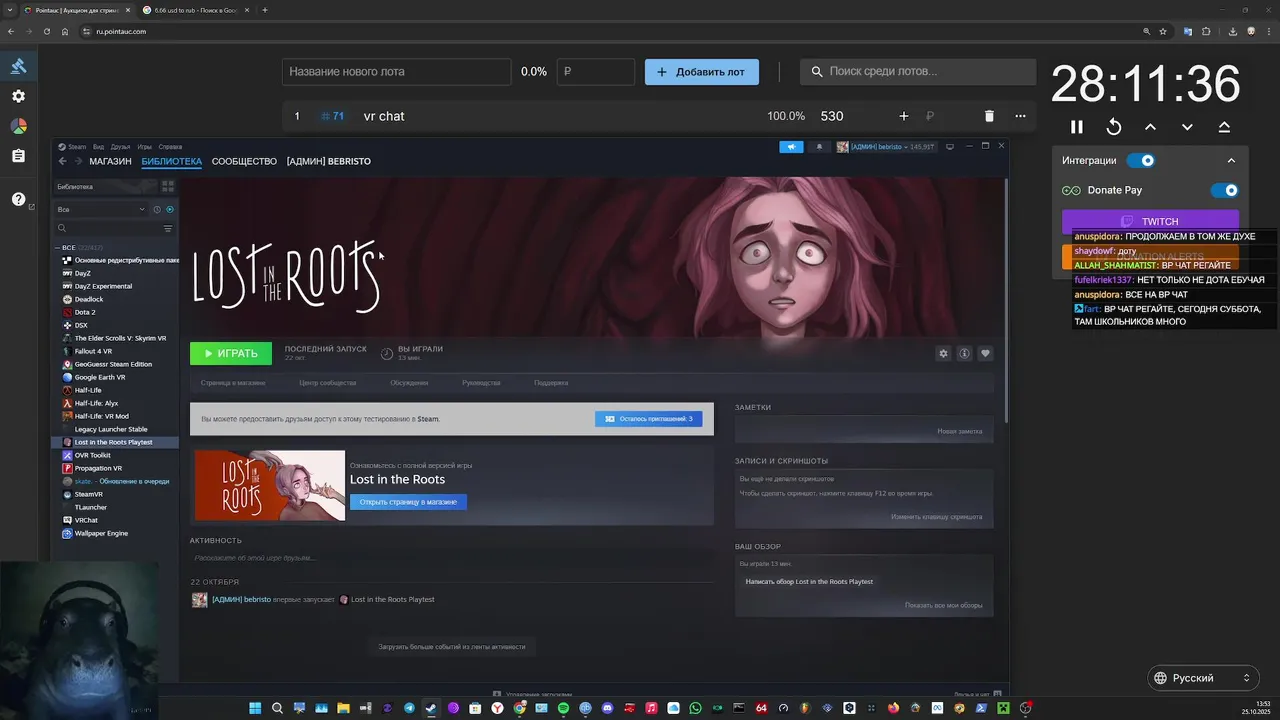
Task: Click the Lost in the Roots thumbnail
Action: pyautogui.click(x=270, y=485)
